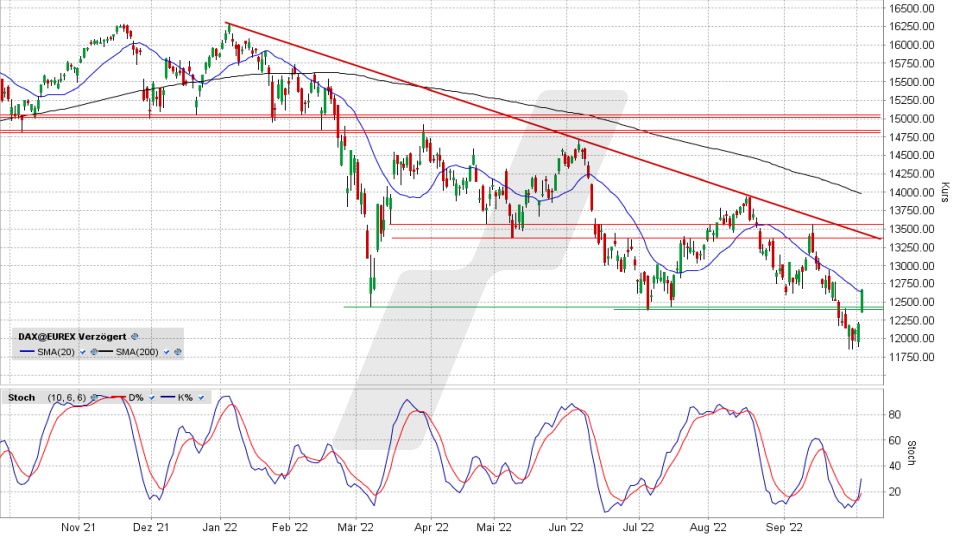Image resolution: width=960 pixels, height=540 pixels.
Task: Click the Mär '22 date label
Action: click(356, 527)
